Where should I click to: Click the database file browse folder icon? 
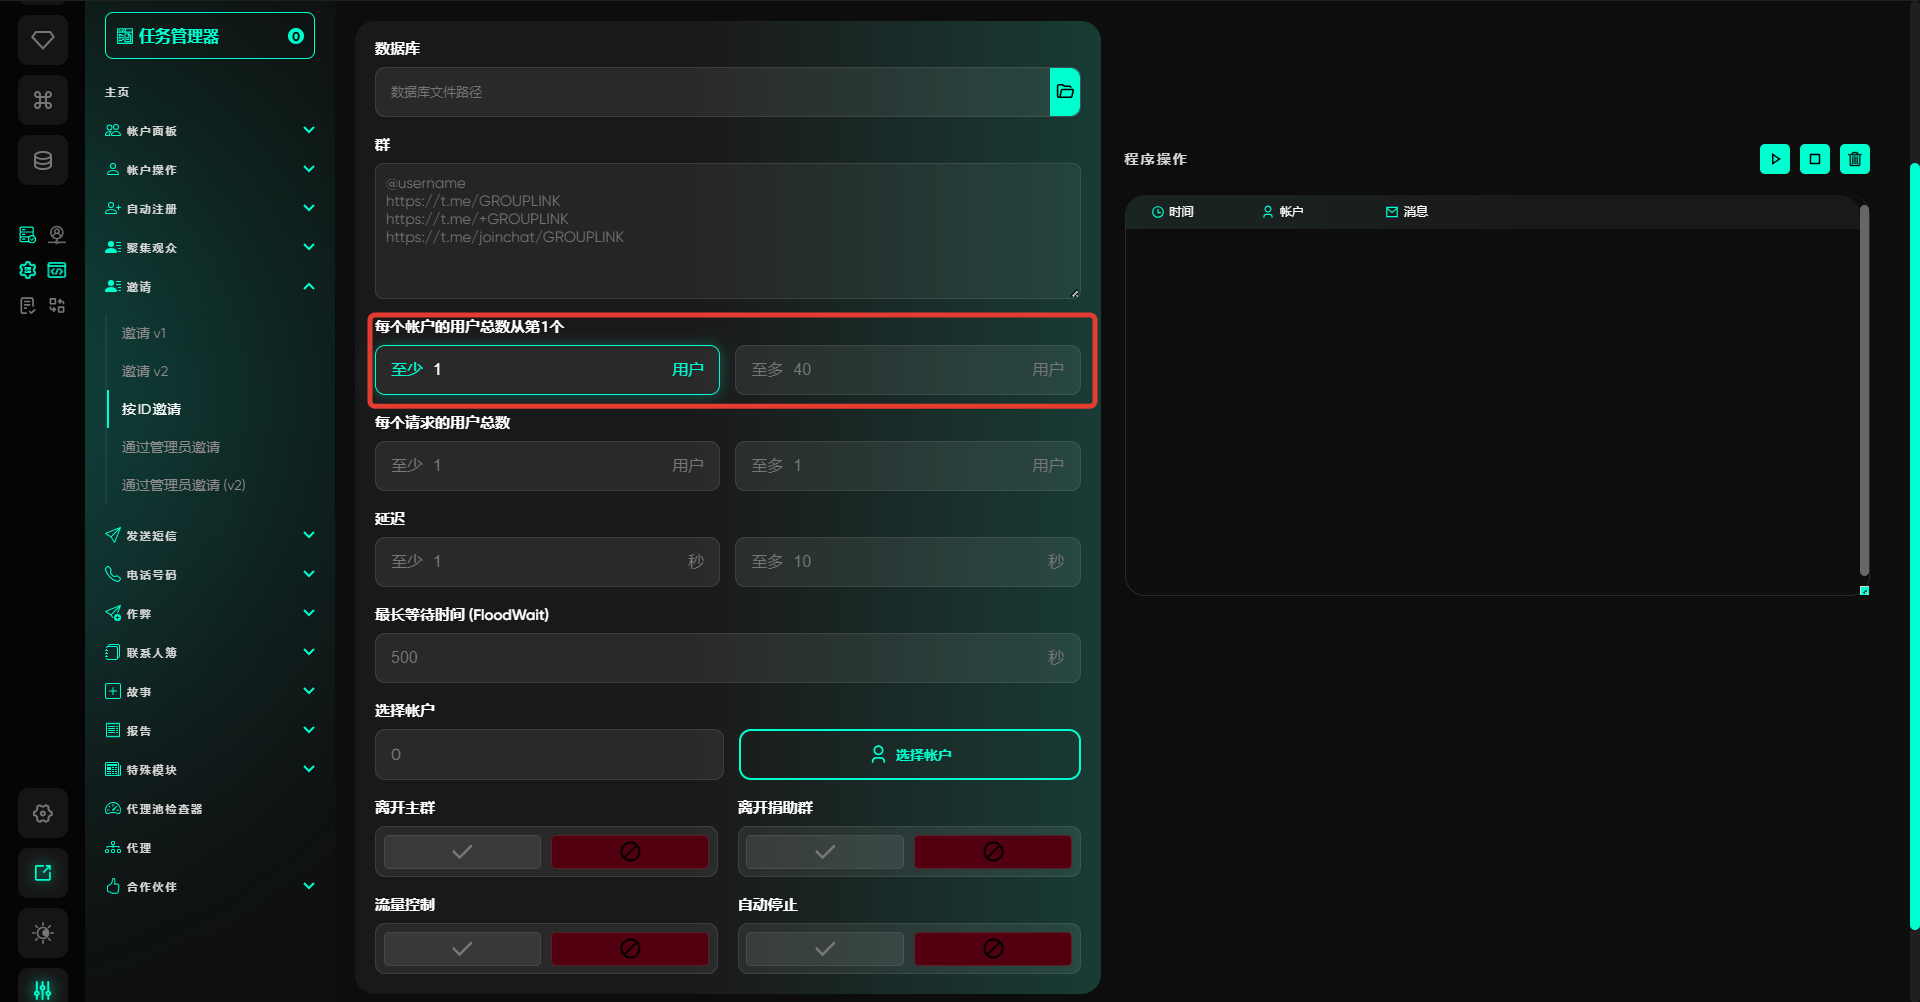[1064, 92]
